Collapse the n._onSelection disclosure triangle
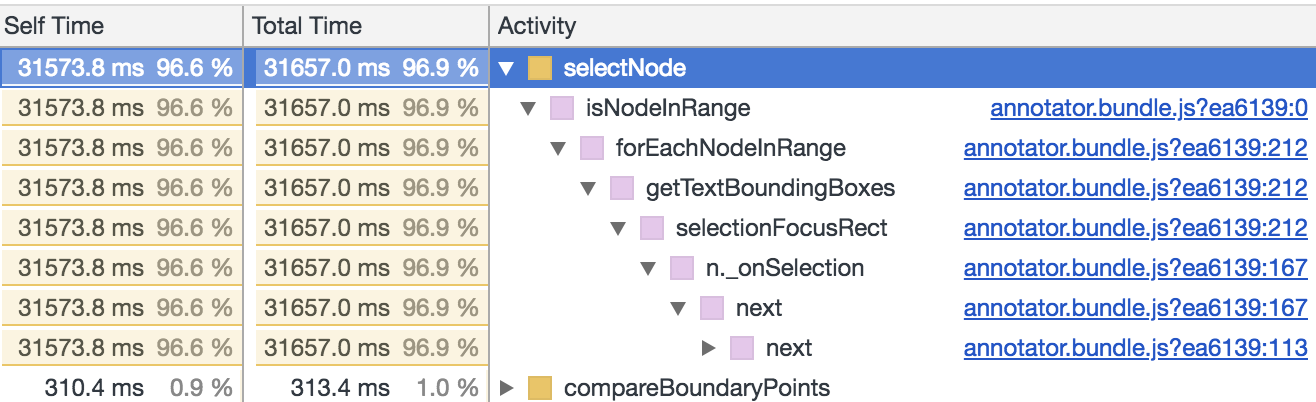This screenshot has height=402, width=1316. tap(649, 269)
